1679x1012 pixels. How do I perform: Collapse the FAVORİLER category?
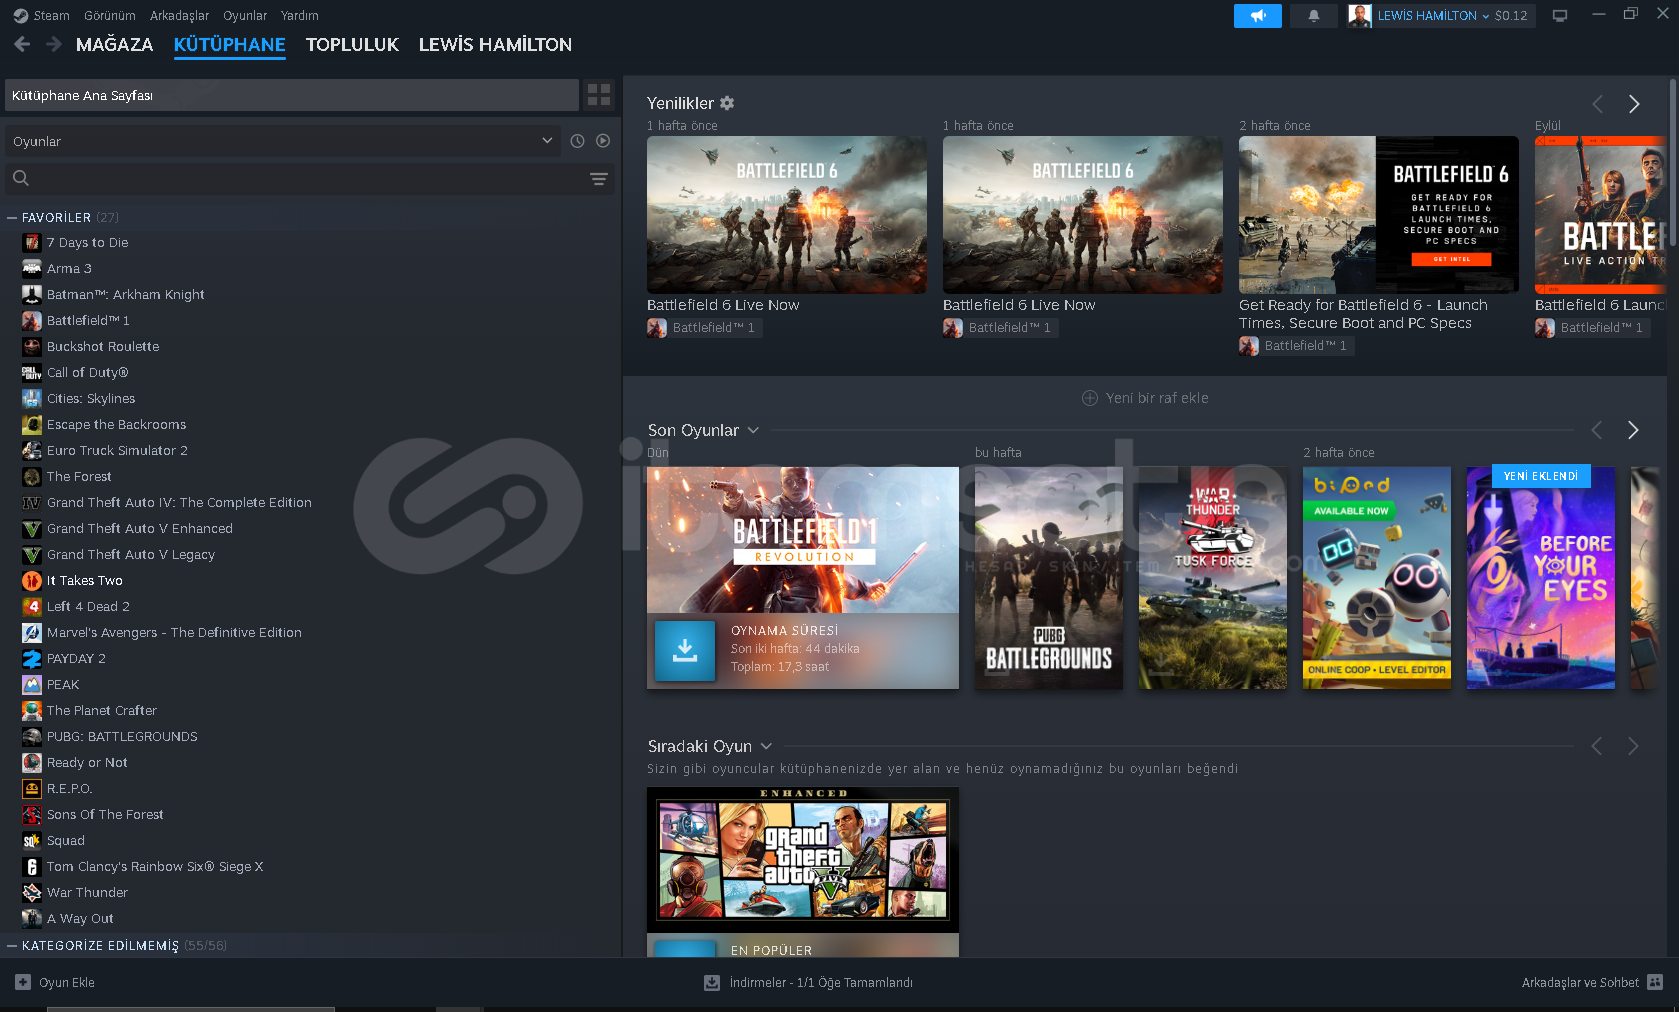12,217
